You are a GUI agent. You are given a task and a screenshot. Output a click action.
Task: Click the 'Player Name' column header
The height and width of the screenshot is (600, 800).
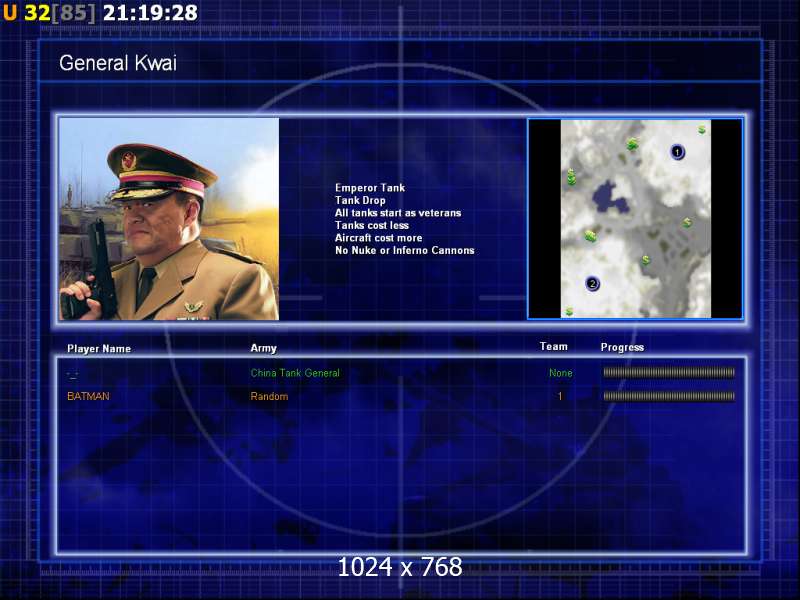tap(99, 349)
